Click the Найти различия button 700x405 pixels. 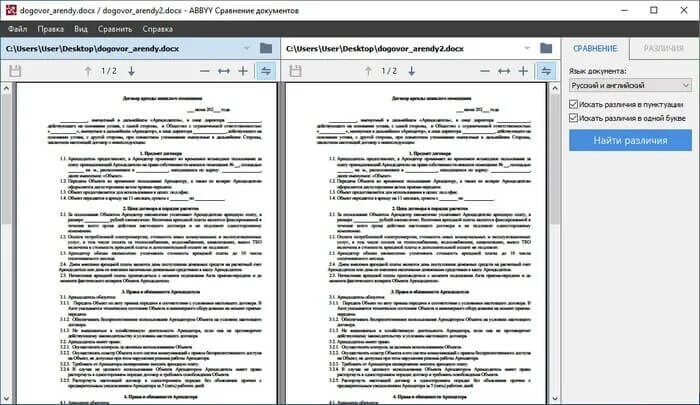[x=630, y=140]
